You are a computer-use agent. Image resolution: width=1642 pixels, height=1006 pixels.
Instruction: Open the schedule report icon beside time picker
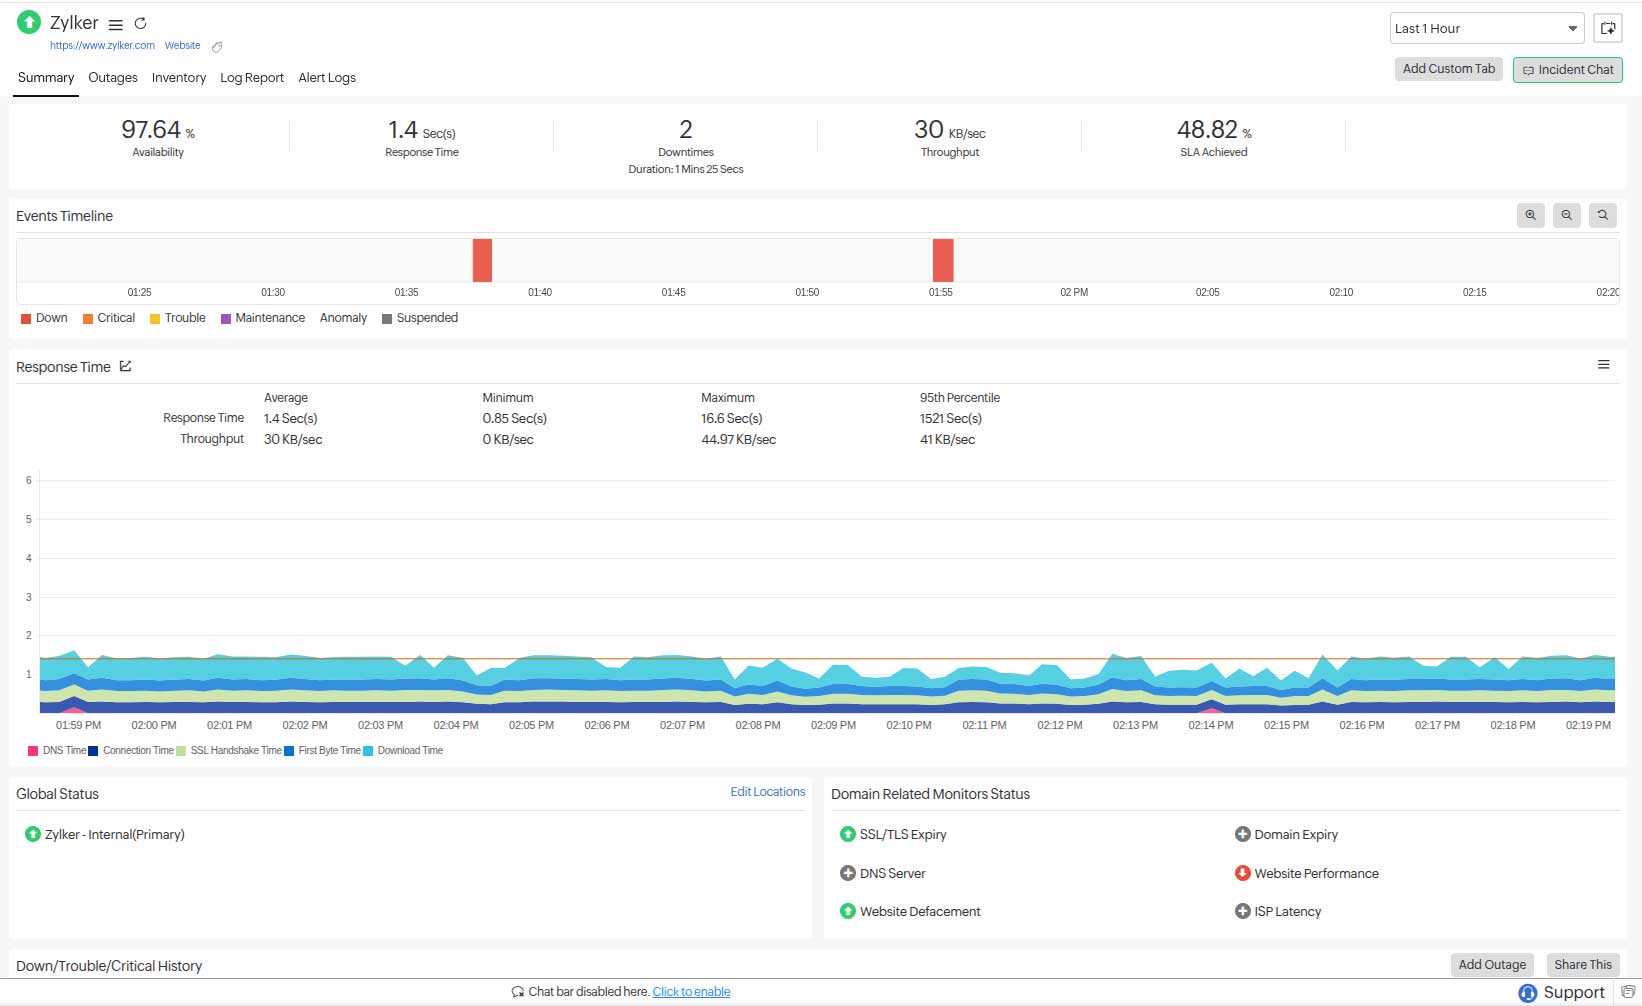point(1608,28)
